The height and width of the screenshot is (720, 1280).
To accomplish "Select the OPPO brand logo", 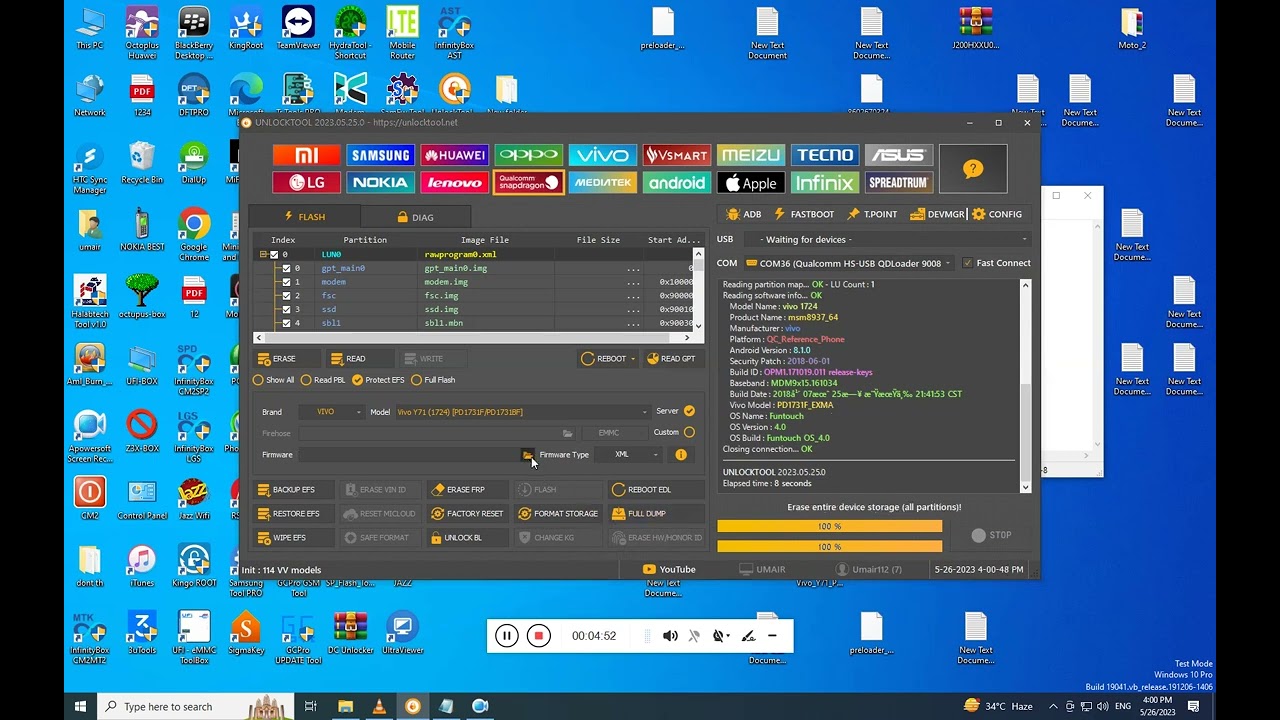I will click(528, 155).
